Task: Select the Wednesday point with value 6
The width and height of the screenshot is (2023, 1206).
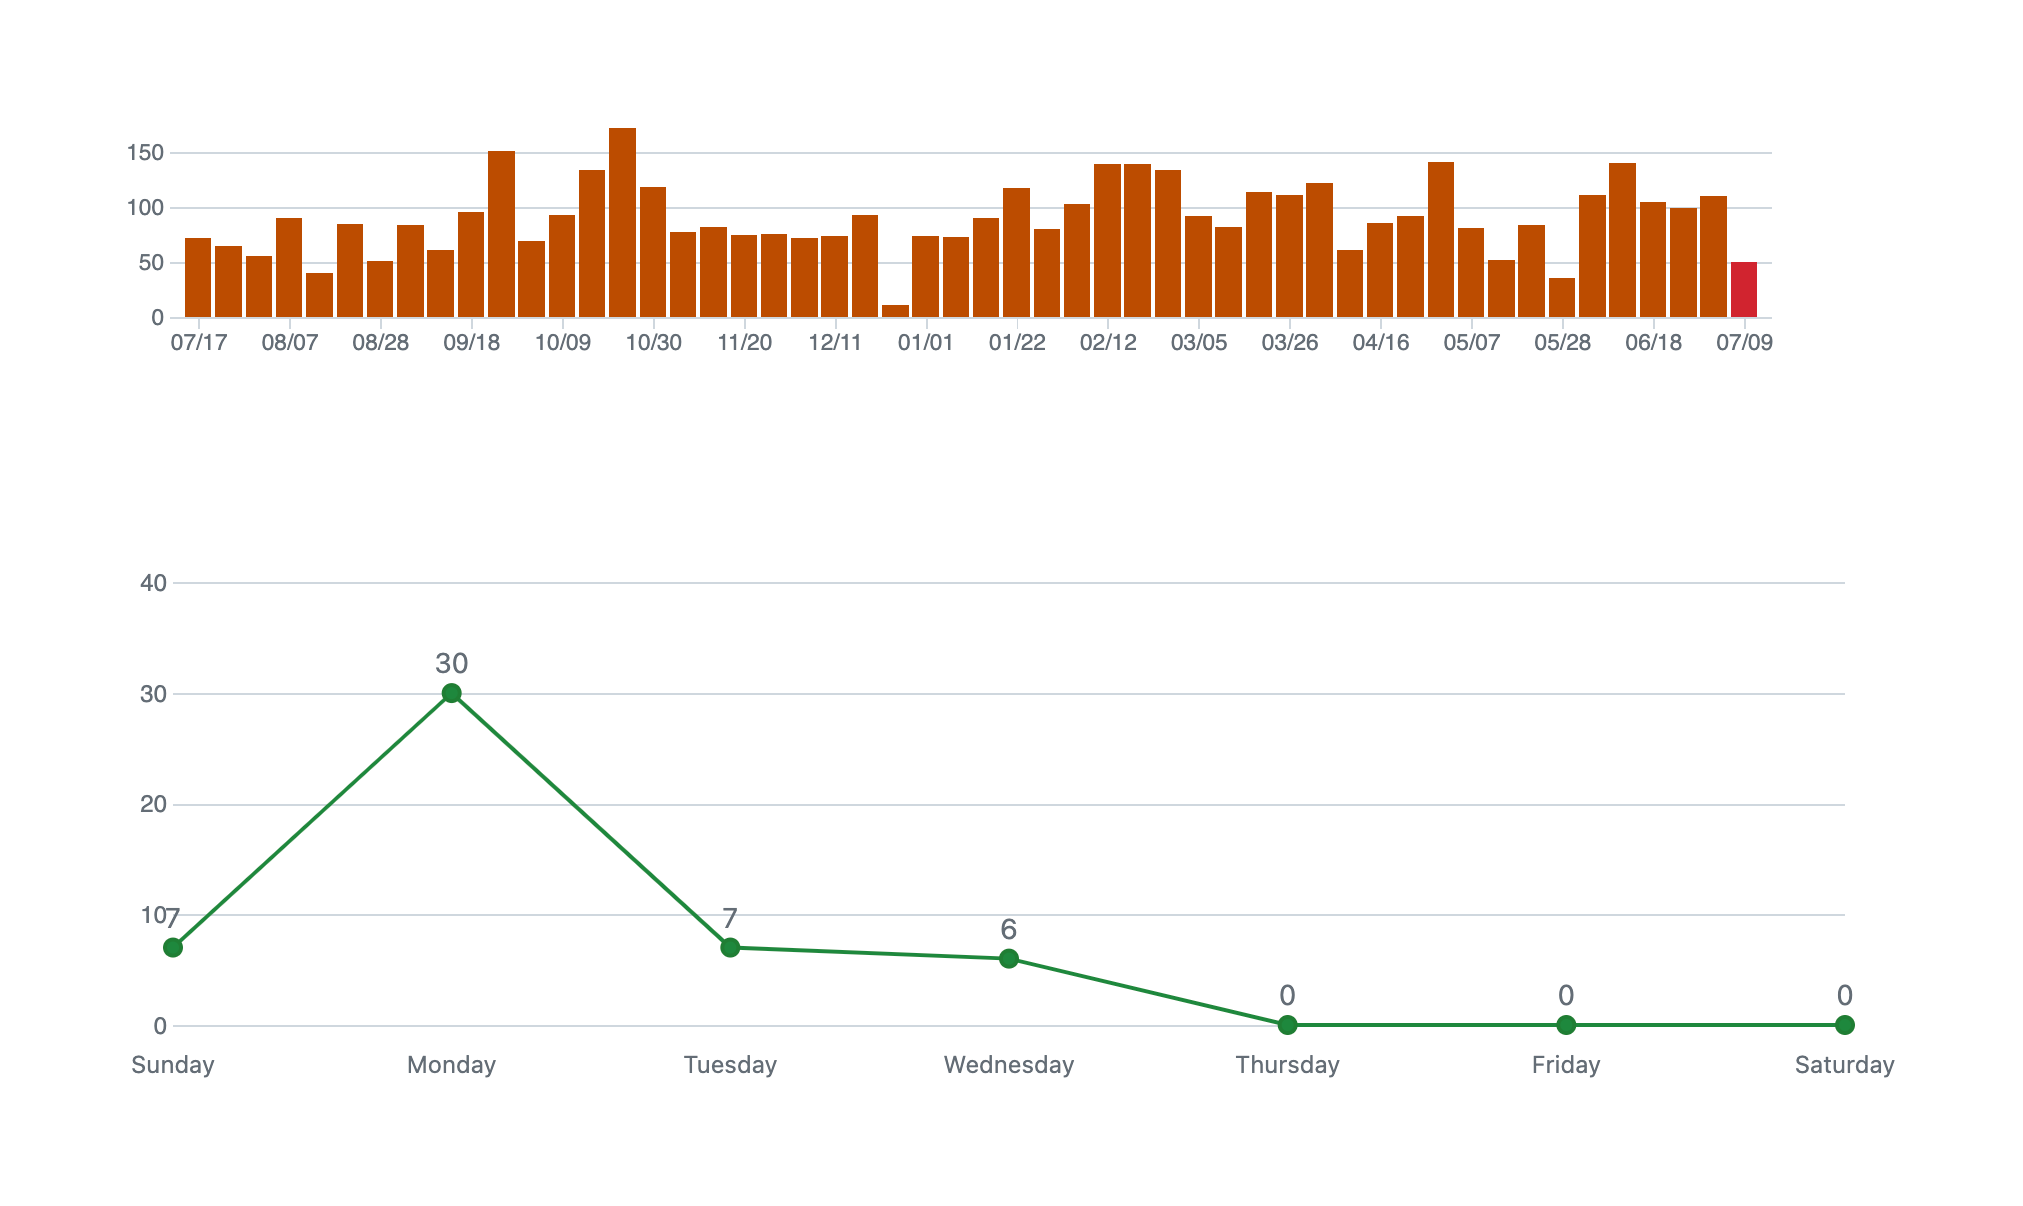Action: (1009, 959)
